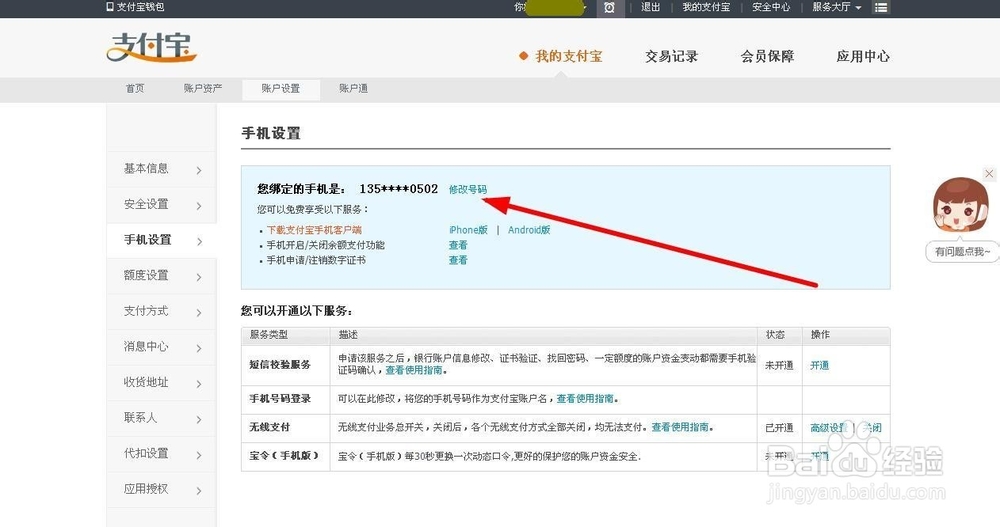Click chevron next to 支付方式
Viewport: 1000px width, 527px height.
[199, 313]
